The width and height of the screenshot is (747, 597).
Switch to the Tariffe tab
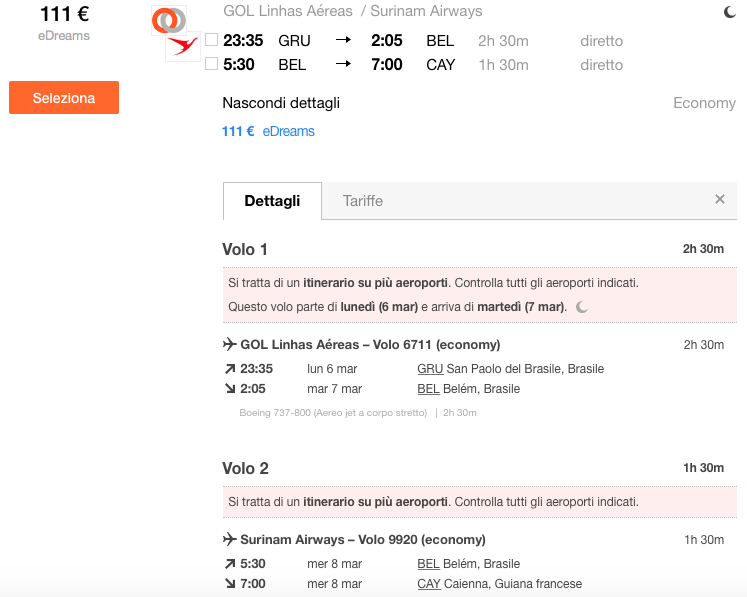(363, 201)
